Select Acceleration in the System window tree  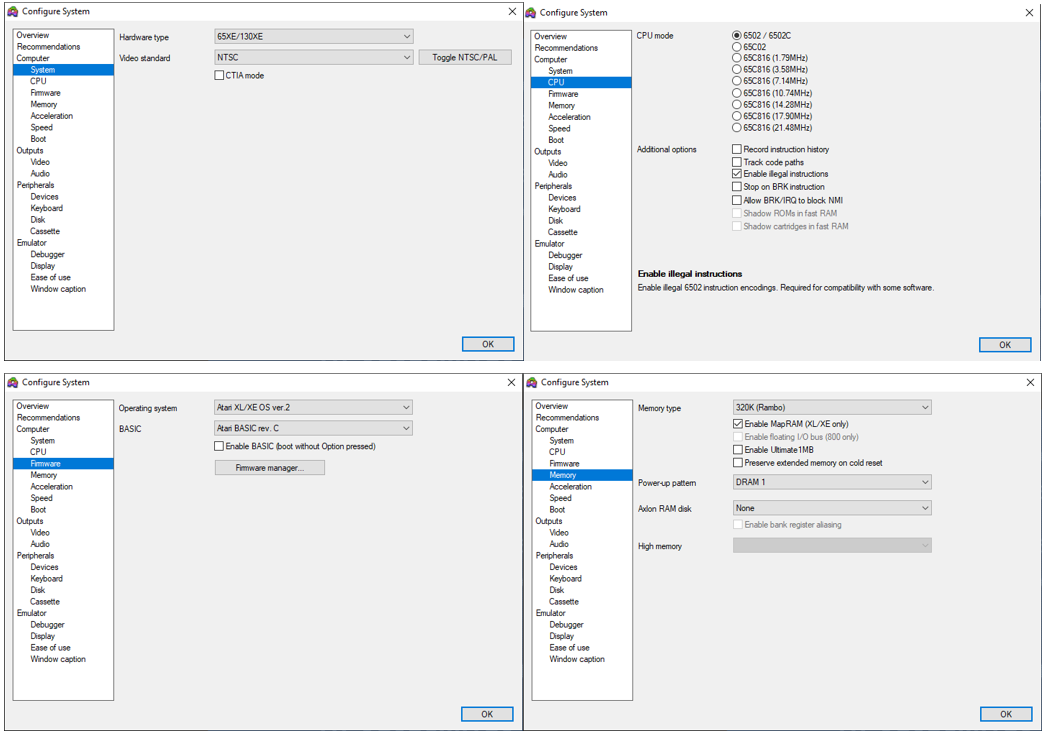click(x=51, y=116)
